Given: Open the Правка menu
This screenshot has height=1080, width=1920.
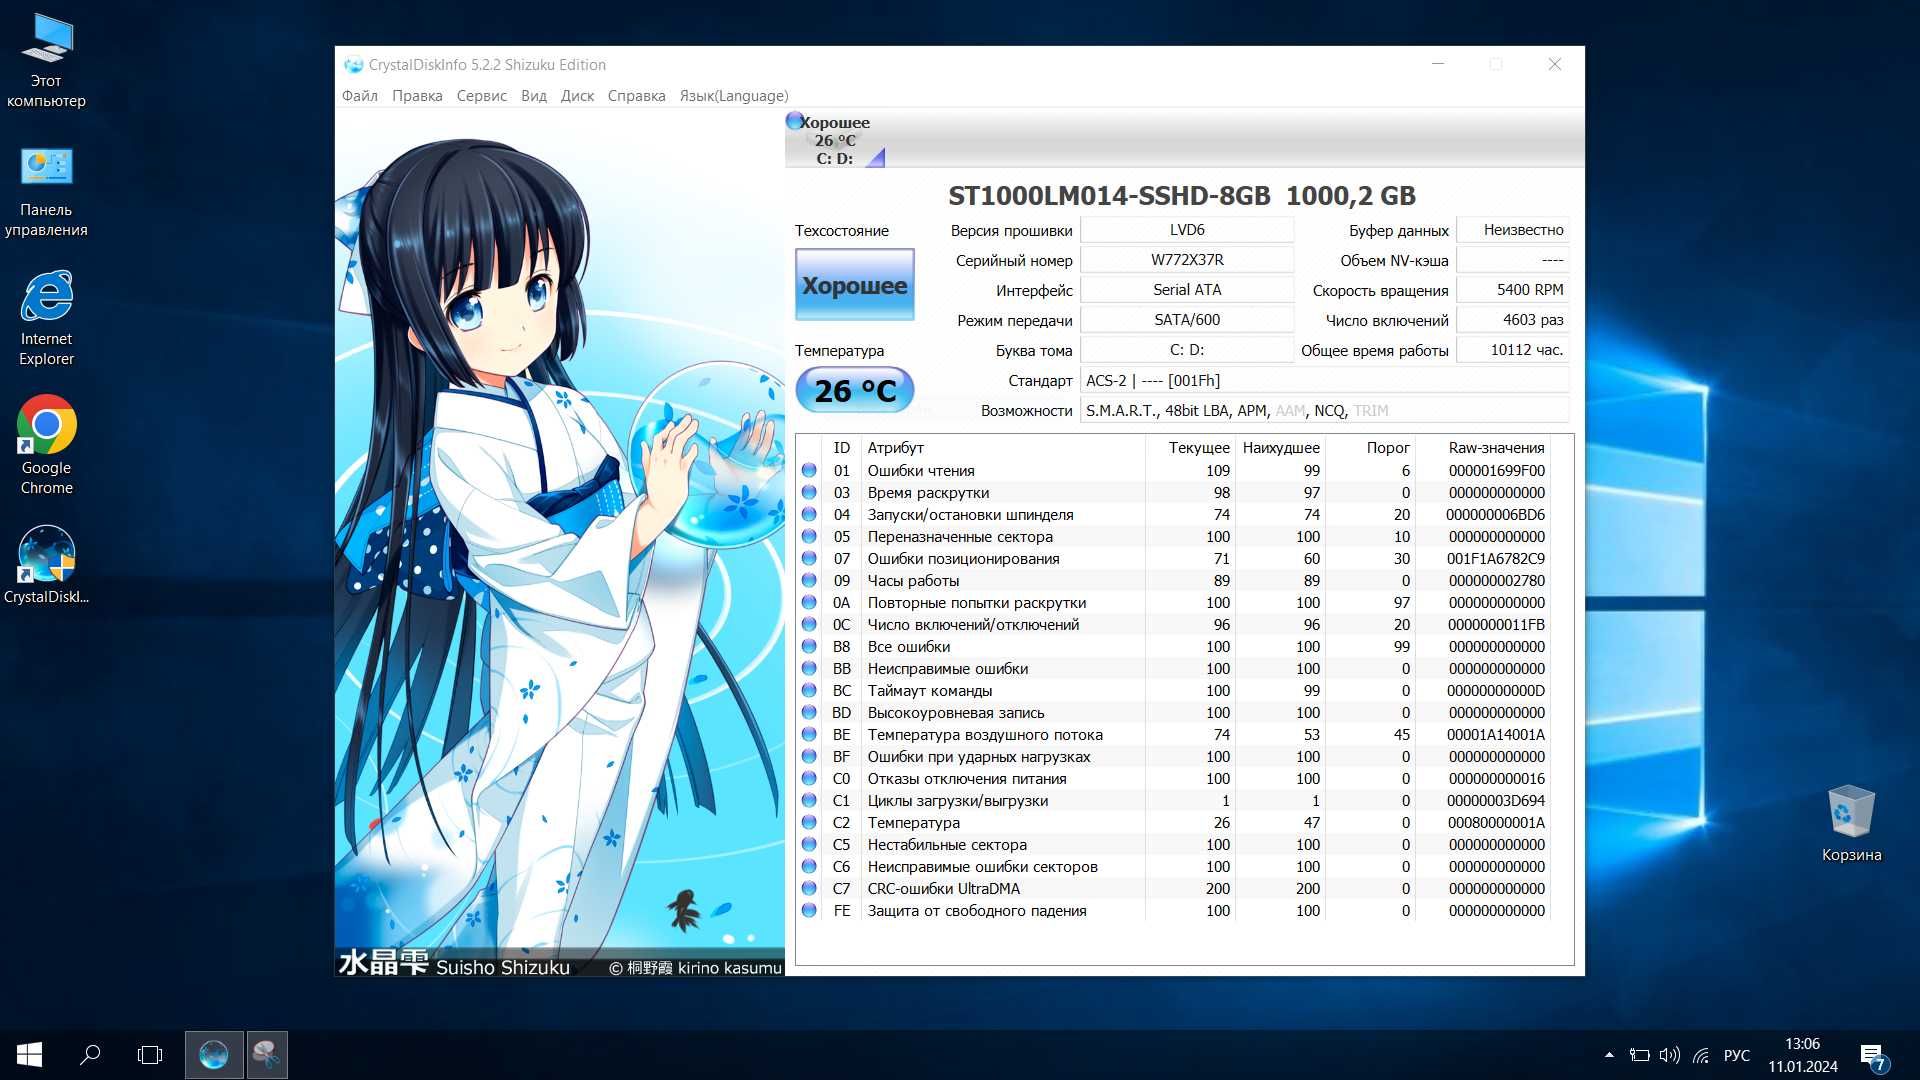Looking at the screenshot, I should (x=417, y=96).
